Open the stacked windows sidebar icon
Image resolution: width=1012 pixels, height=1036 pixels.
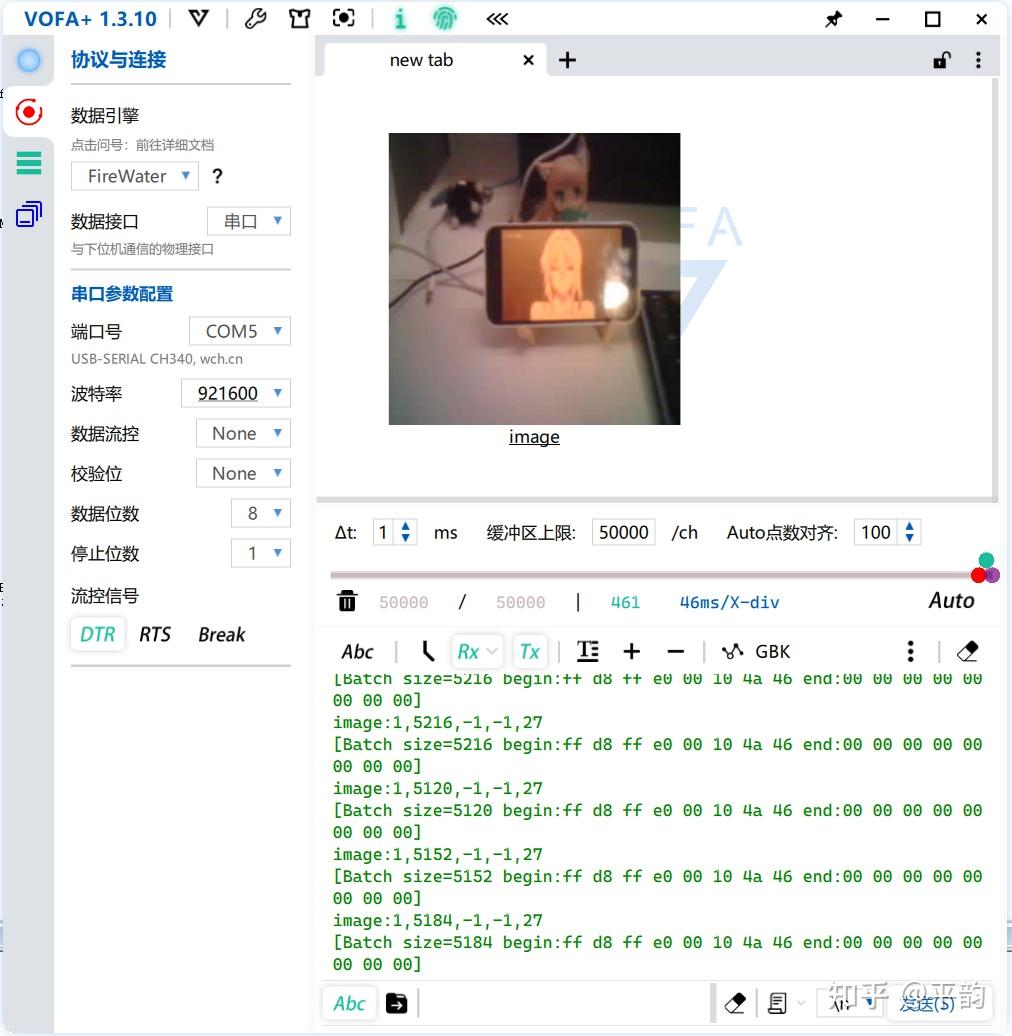[x=28, y=213]
